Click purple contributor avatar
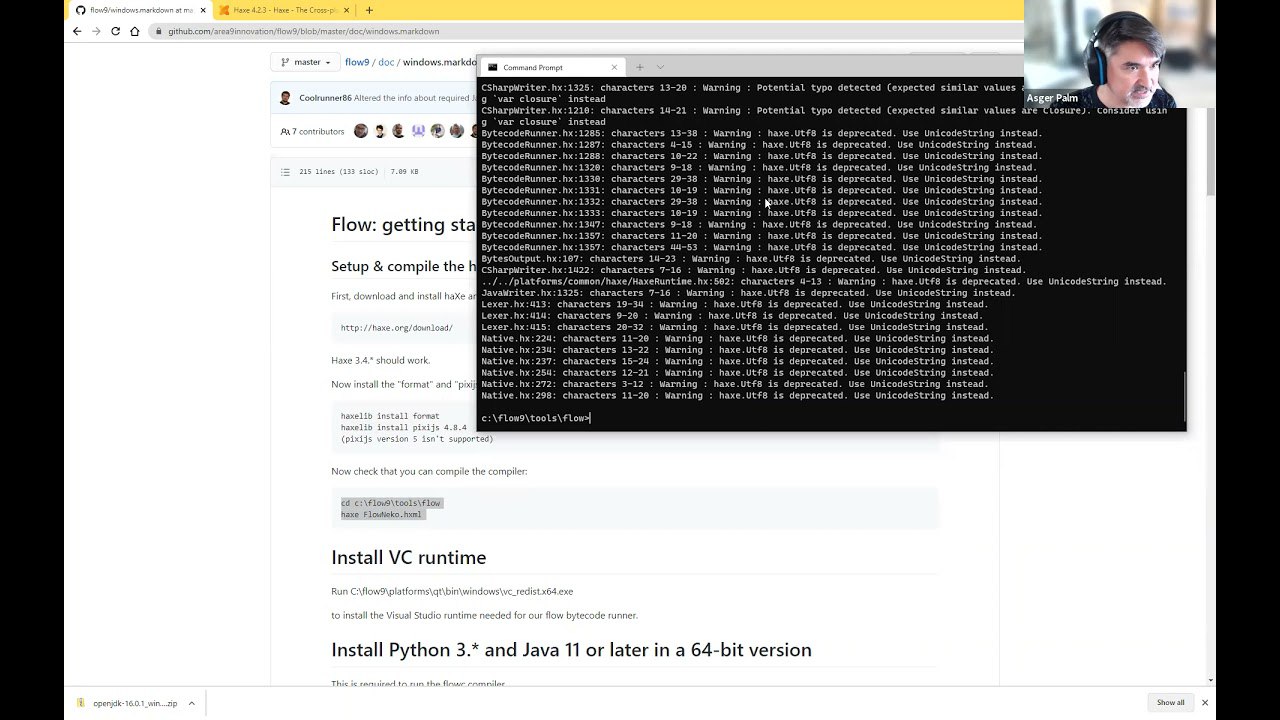 [418, 131]
